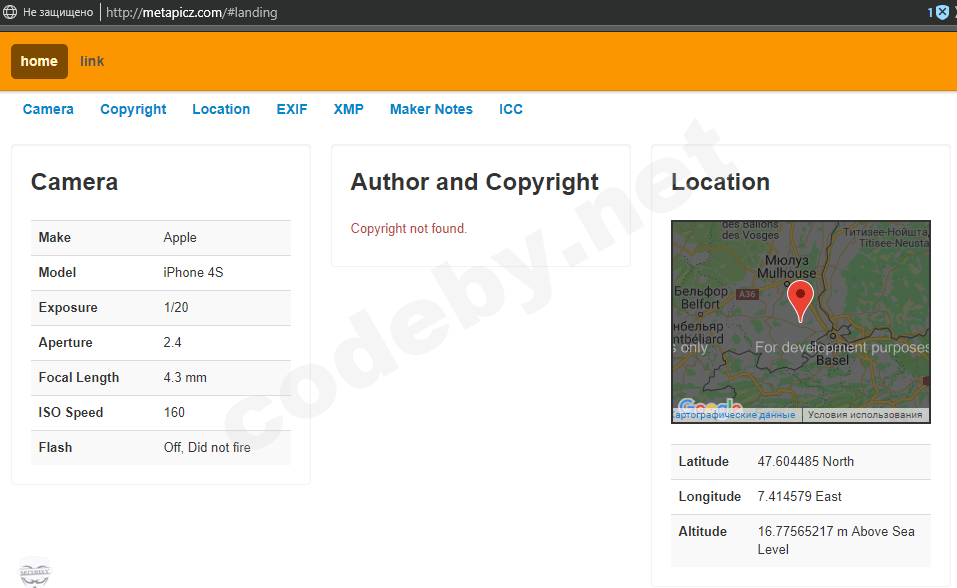Jump to the Copyright section

[x=133, y=109]
